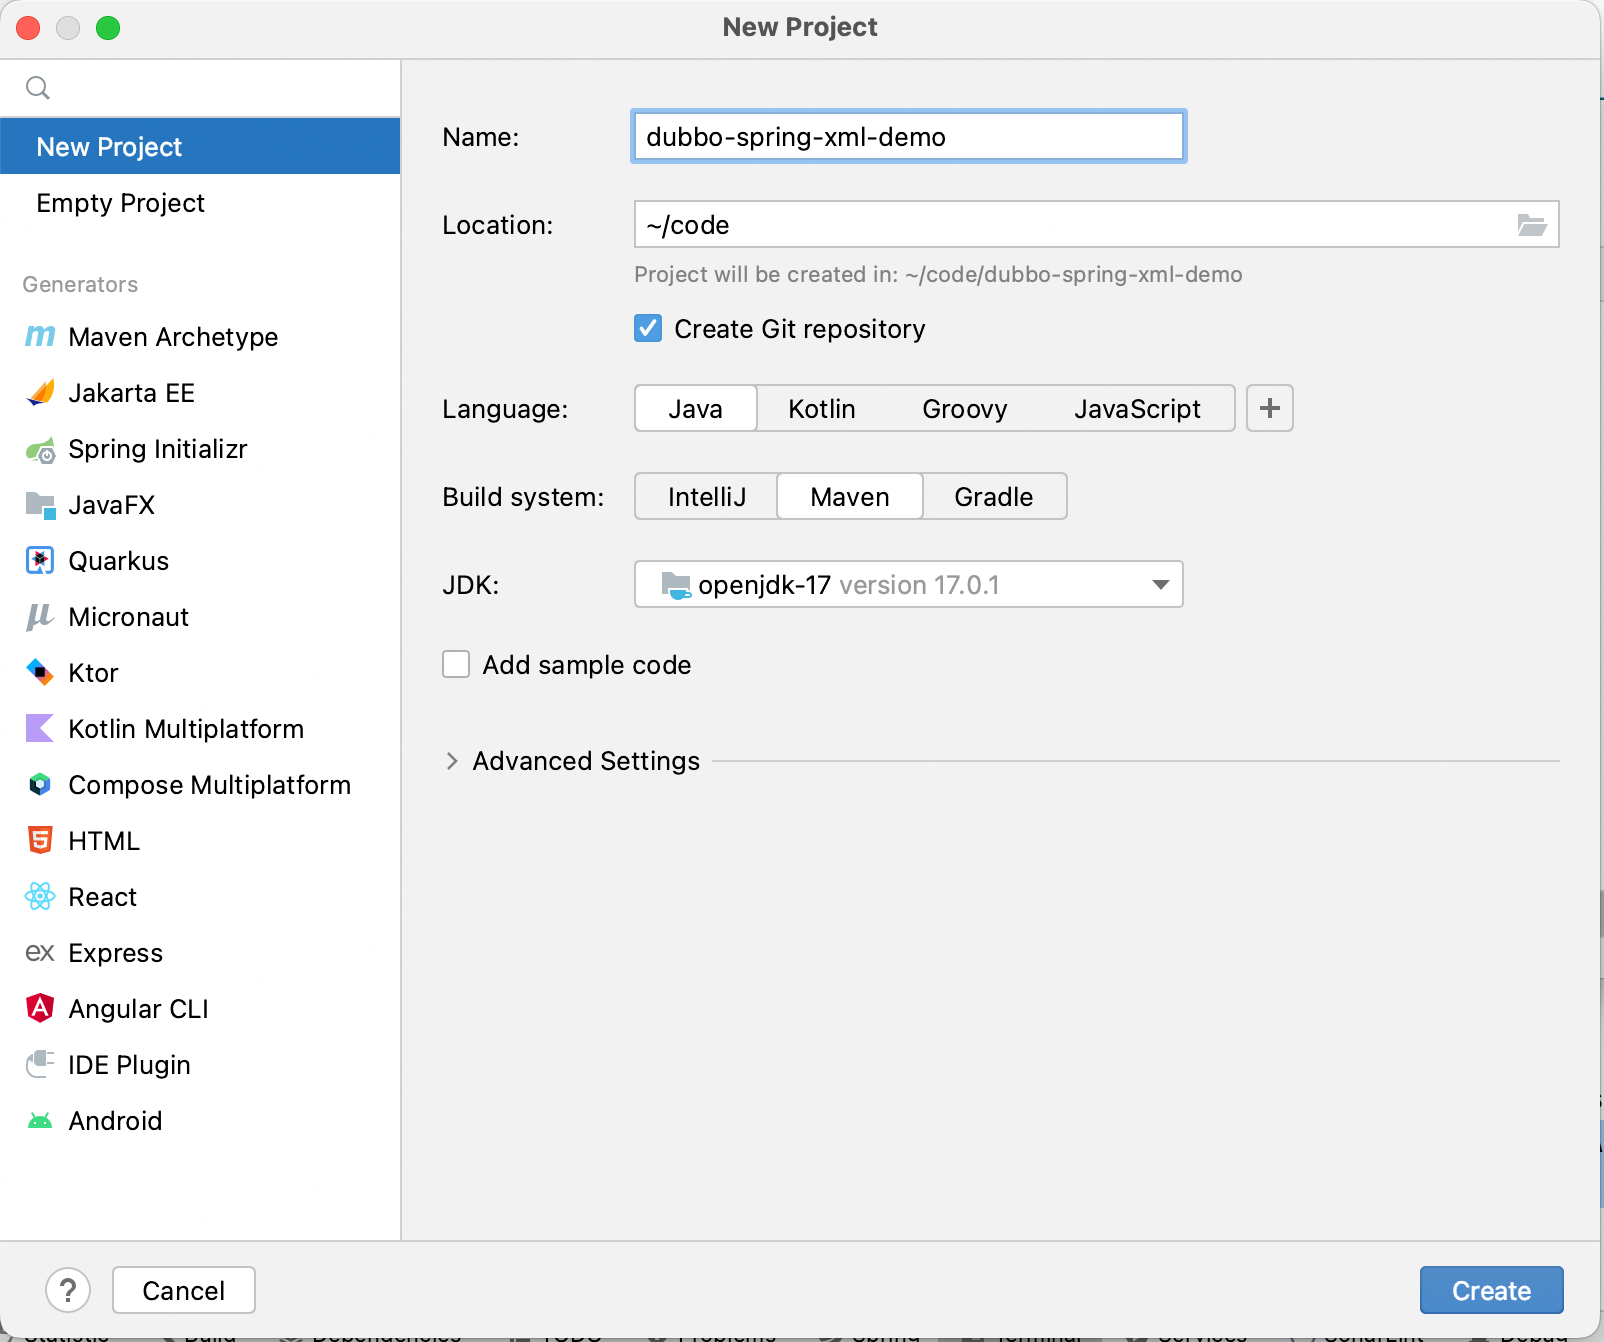Screen dimensions: 1604x1342
Task: Browse for location using the folder icon
Action: [1531, 225]
